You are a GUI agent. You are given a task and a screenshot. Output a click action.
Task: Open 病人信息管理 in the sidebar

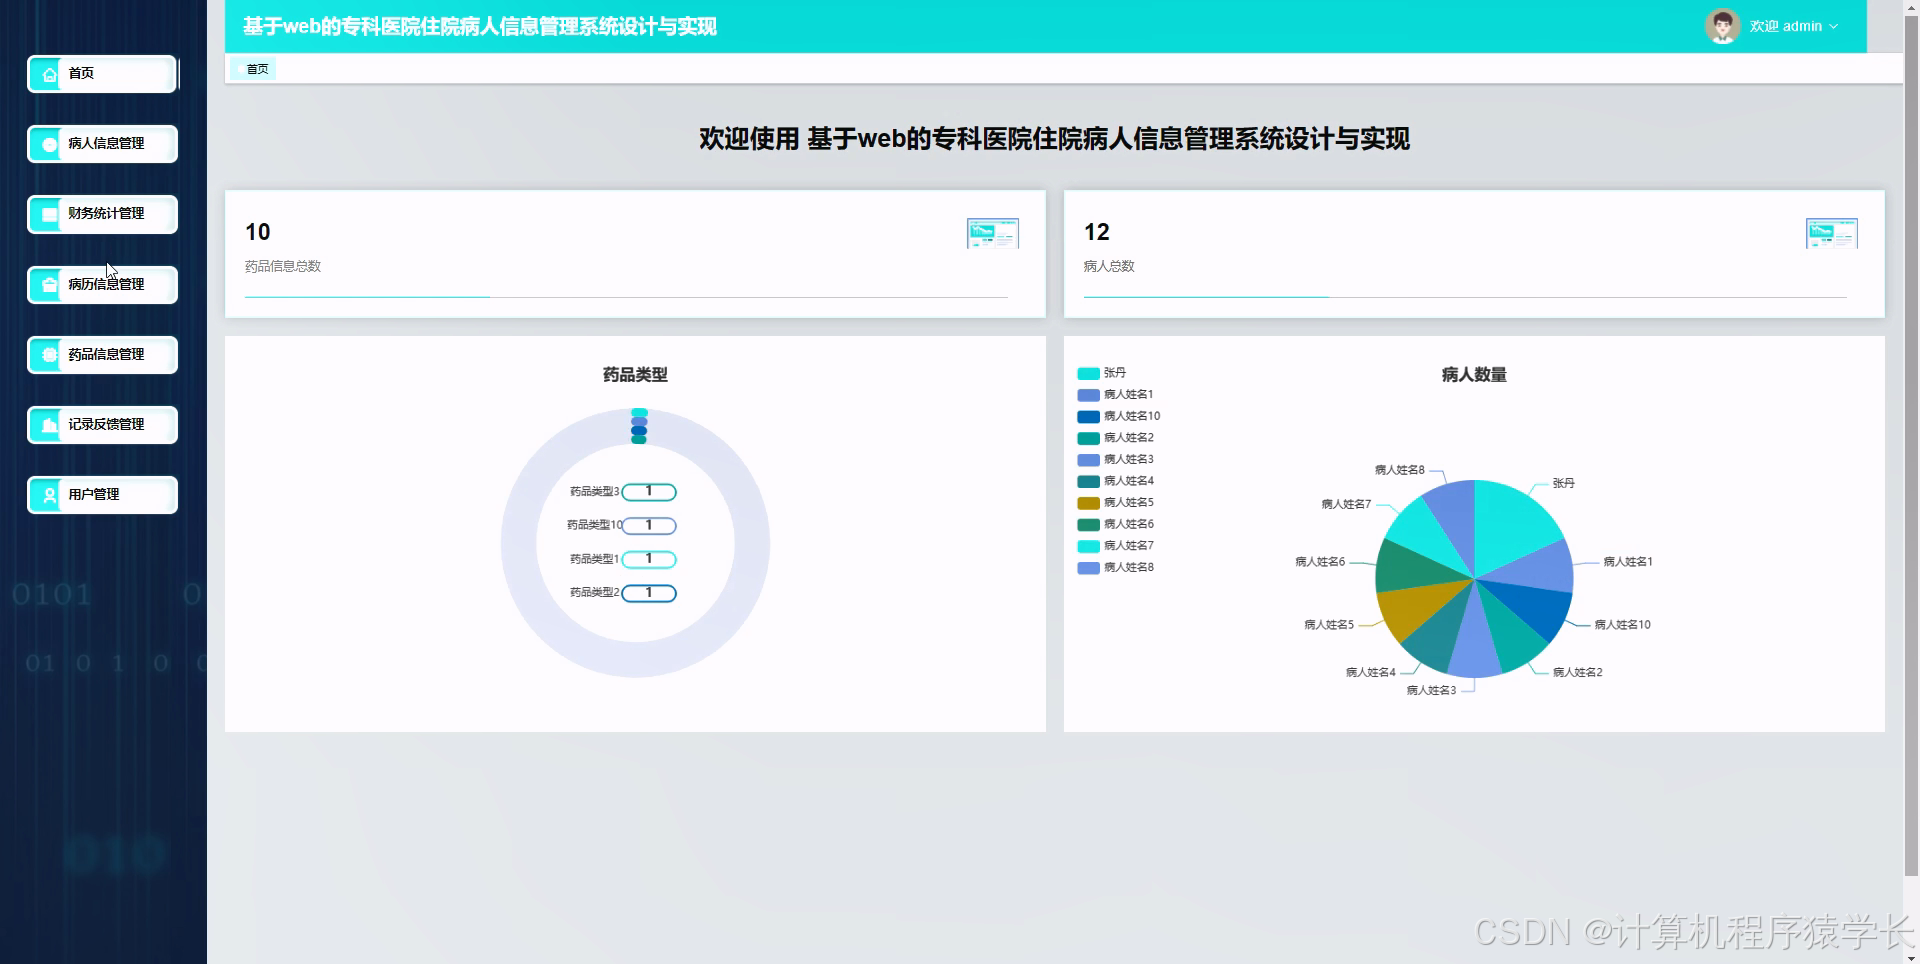102,144
